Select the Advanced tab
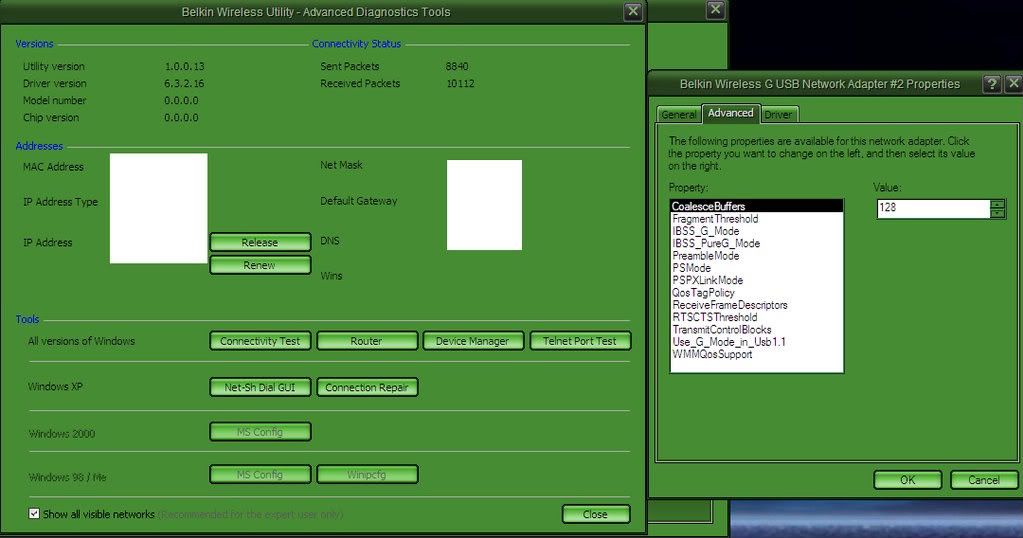Screen dimensions: 1023x538 [x=730, y=113]
